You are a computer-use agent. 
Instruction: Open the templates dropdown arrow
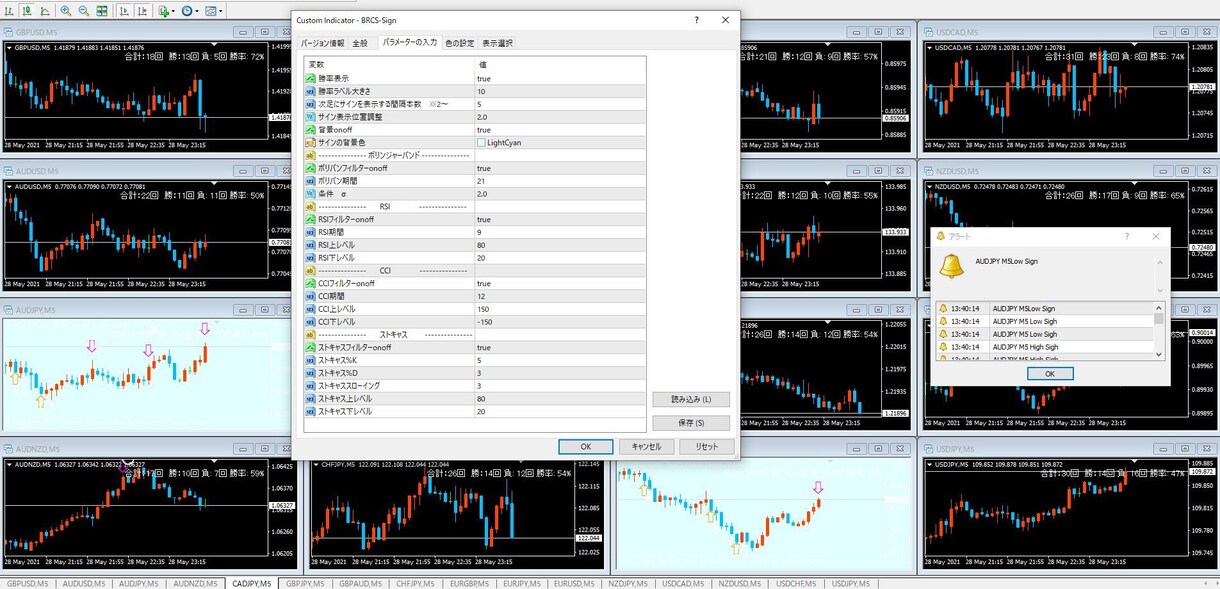(221, 11)
